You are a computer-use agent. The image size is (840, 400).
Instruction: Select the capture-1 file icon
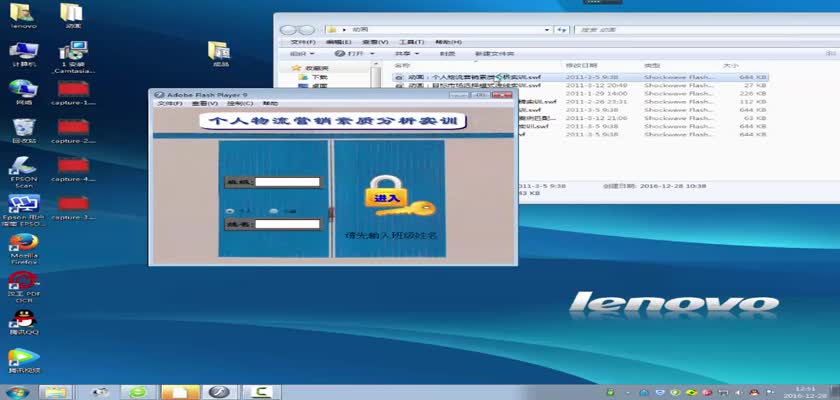tap(73, 92)
